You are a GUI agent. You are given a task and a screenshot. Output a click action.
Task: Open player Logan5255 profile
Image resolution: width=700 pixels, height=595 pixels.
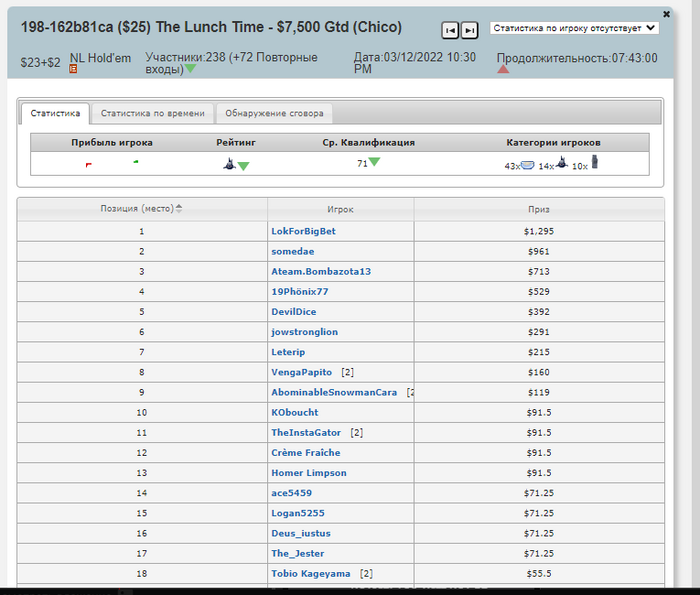tap(298, 513)
